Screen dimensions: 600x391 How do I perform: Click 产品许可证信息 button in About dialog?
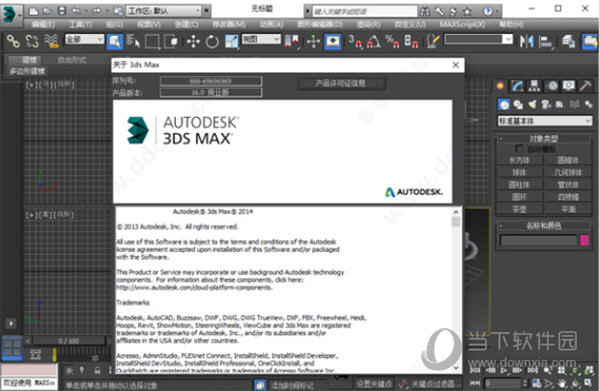pos(341,83)
